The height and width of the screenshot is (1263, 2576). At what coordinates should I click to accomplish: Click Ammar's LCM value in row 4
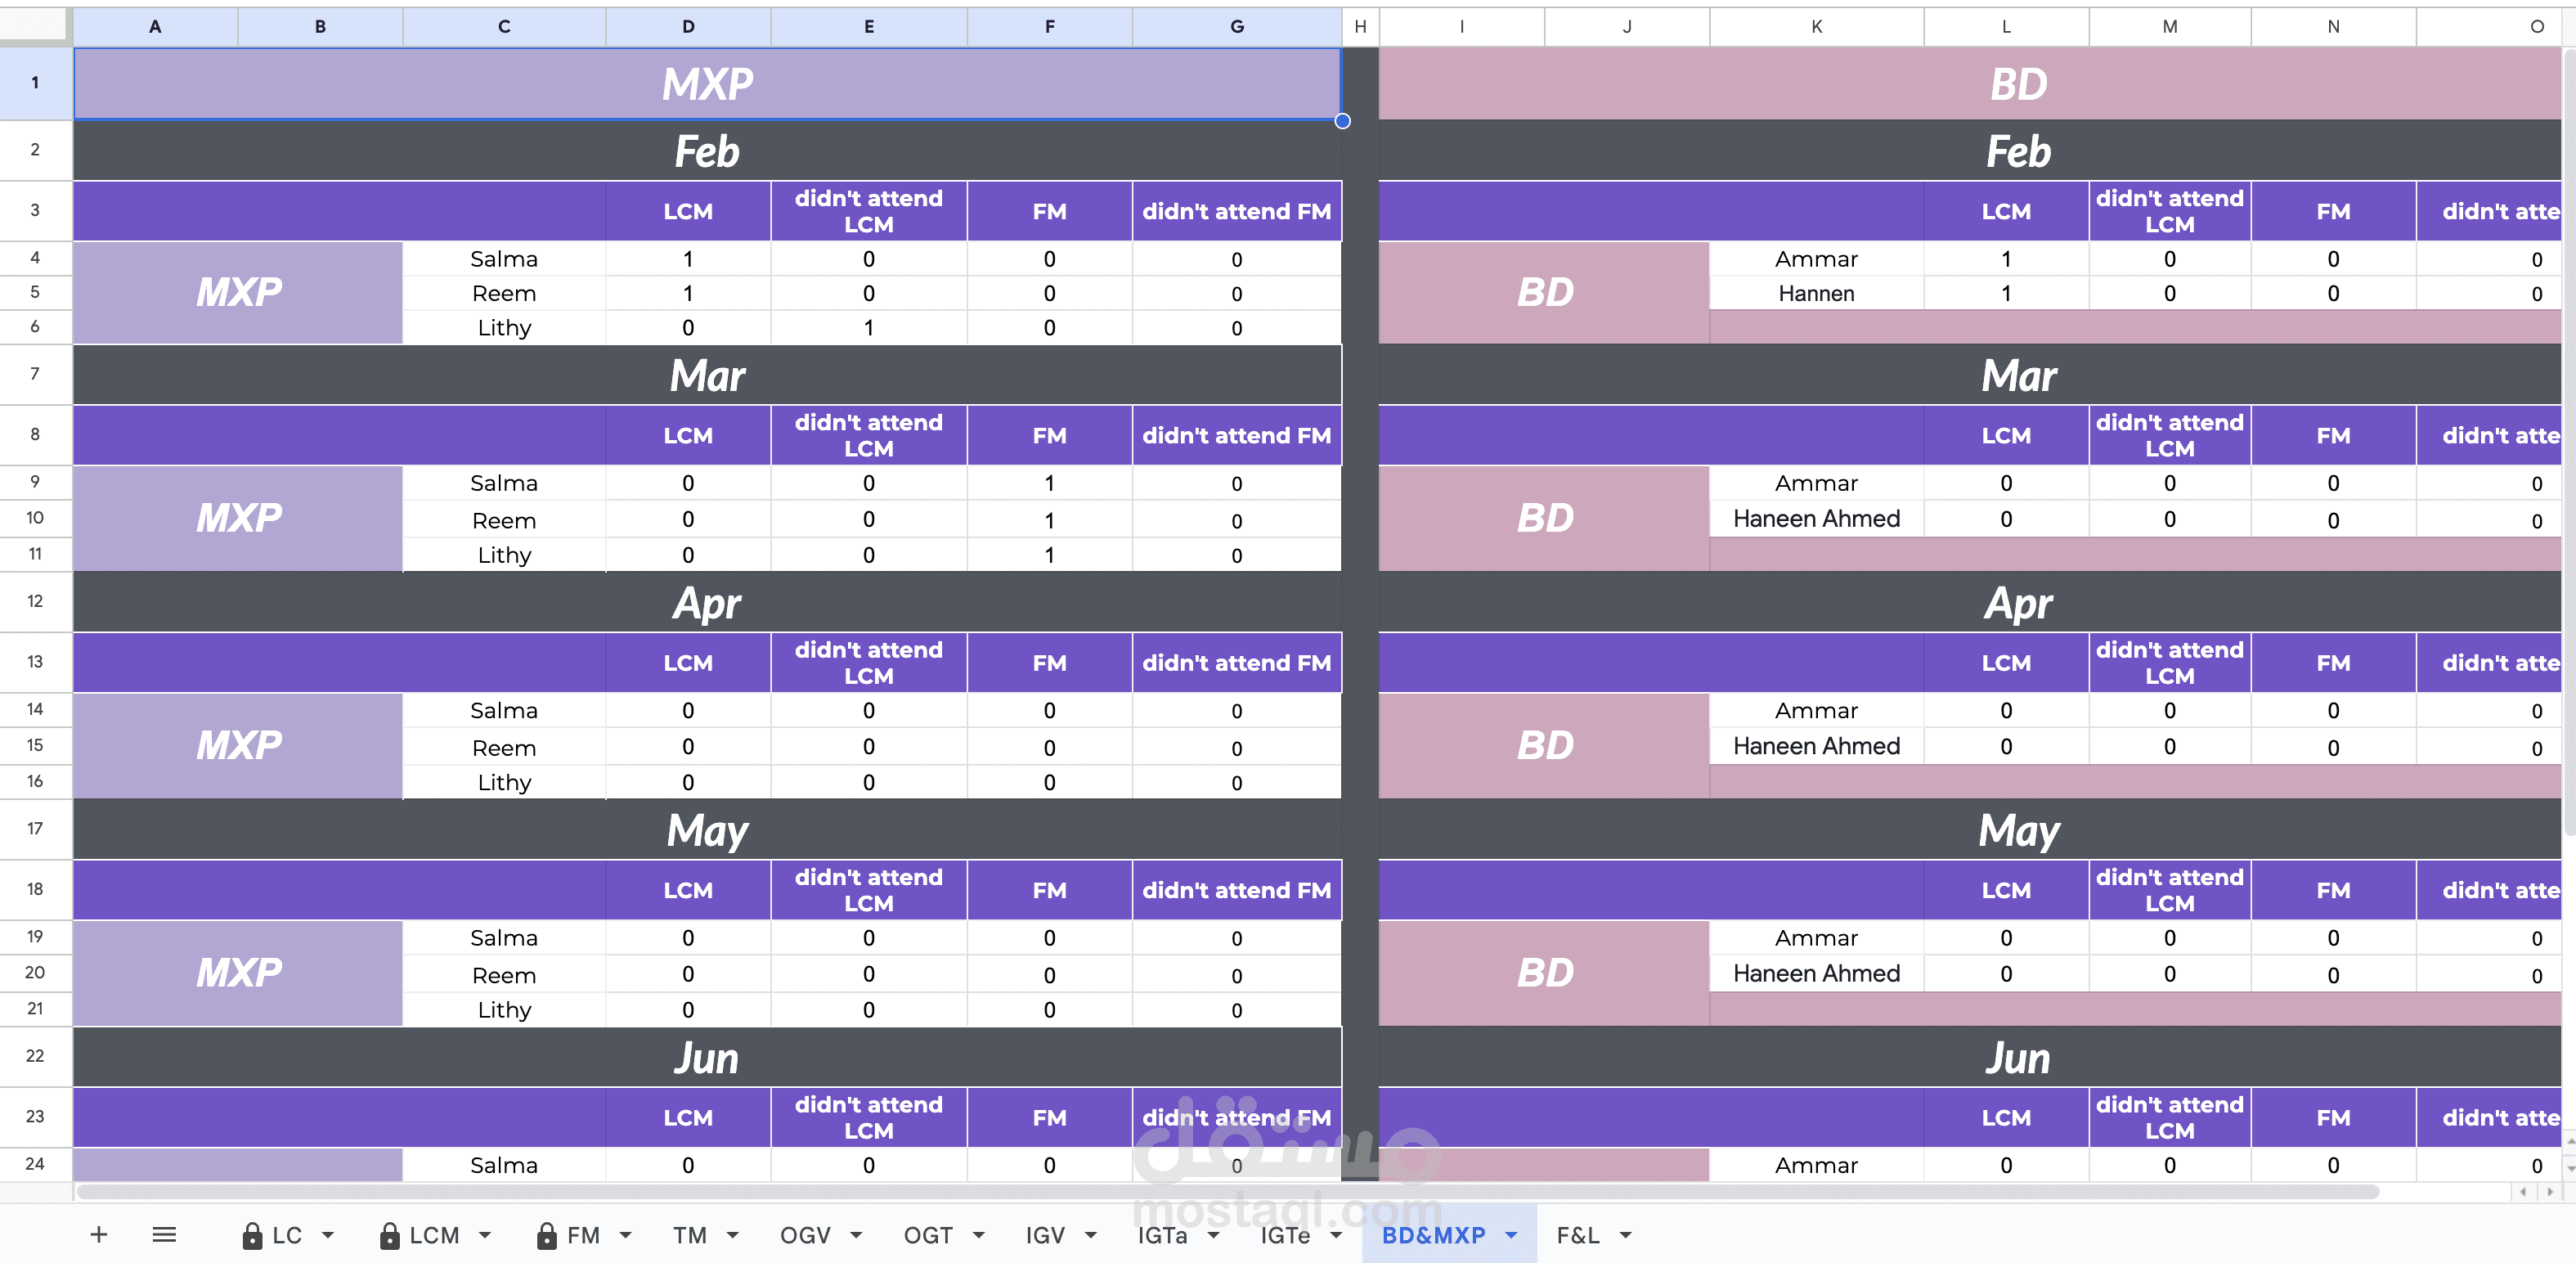[2005, 259]
